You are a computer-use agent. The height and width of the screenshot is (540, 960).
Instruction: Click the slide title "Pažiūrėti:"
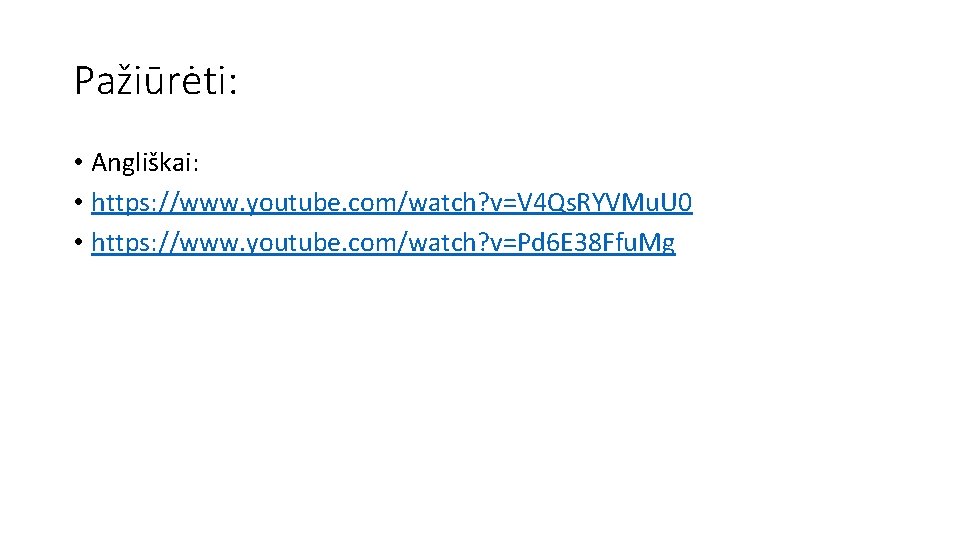pyautogui.click(x=156, y=81)
